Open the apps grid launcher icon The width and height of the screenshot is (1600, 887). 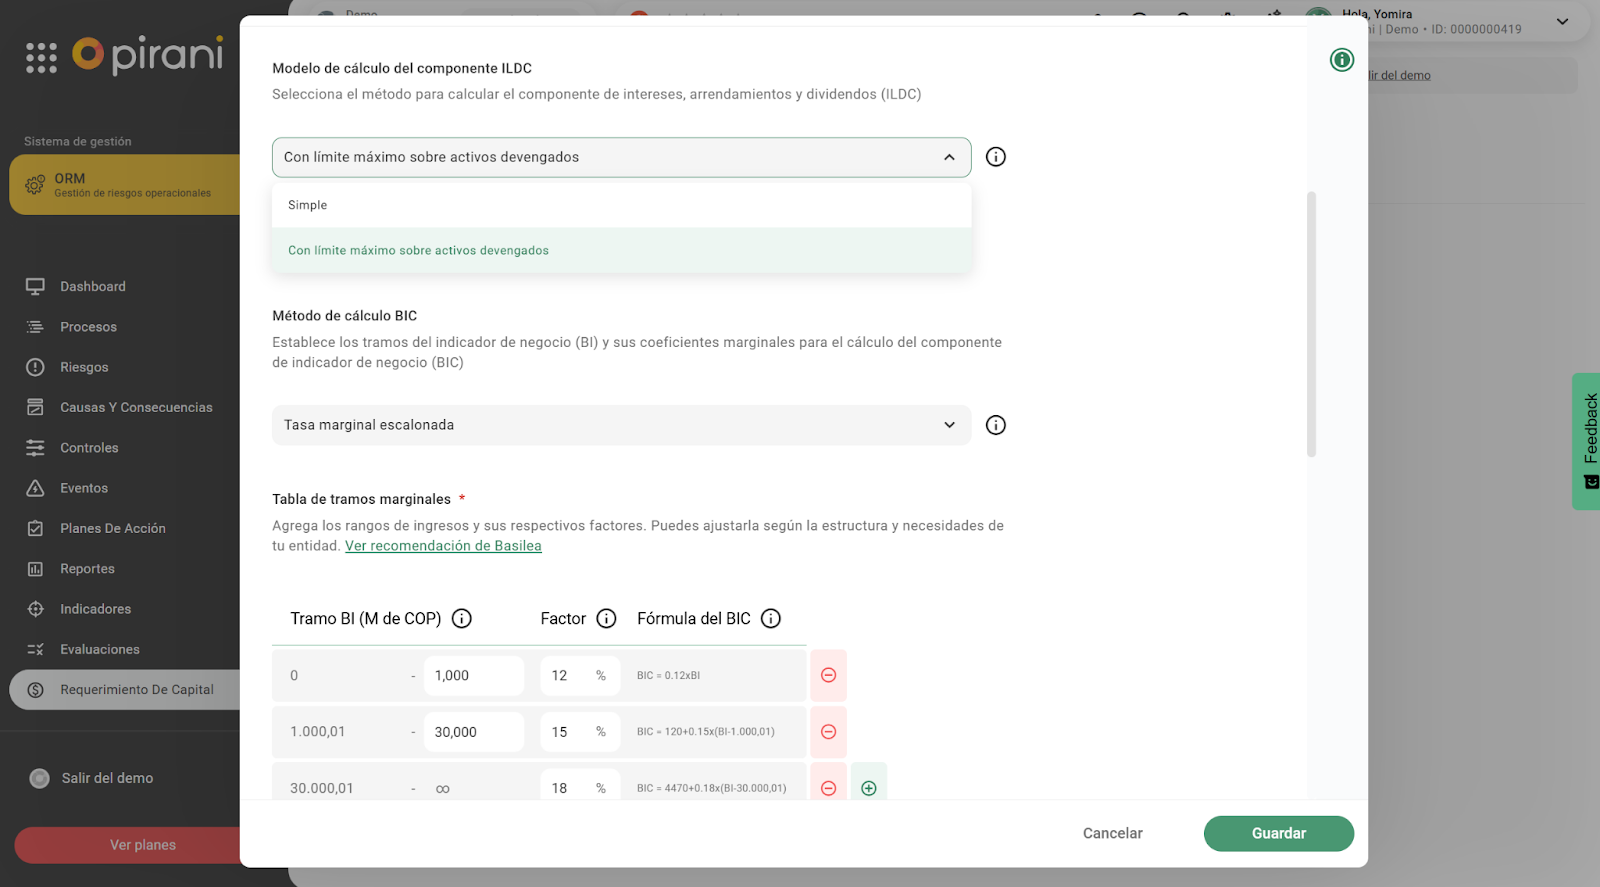41,58
